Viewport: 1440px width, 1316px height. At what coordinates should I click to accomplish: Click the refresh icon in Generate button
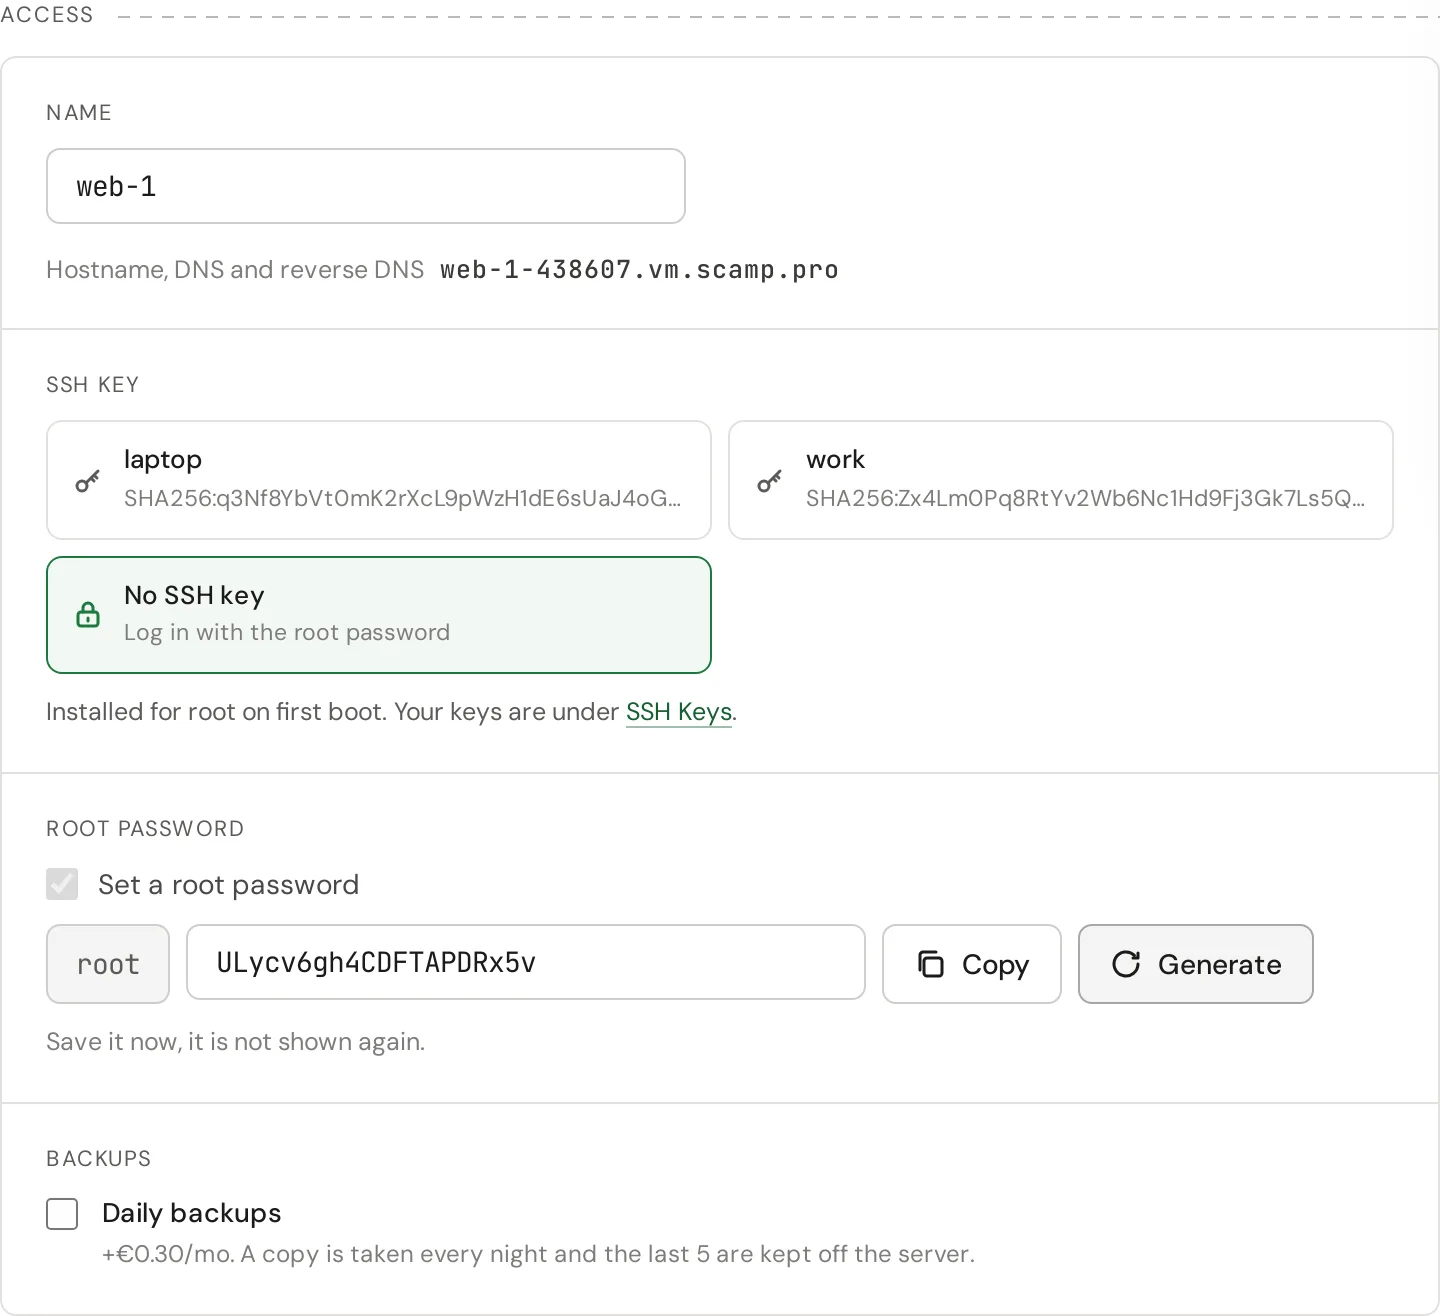point(1126,964)
